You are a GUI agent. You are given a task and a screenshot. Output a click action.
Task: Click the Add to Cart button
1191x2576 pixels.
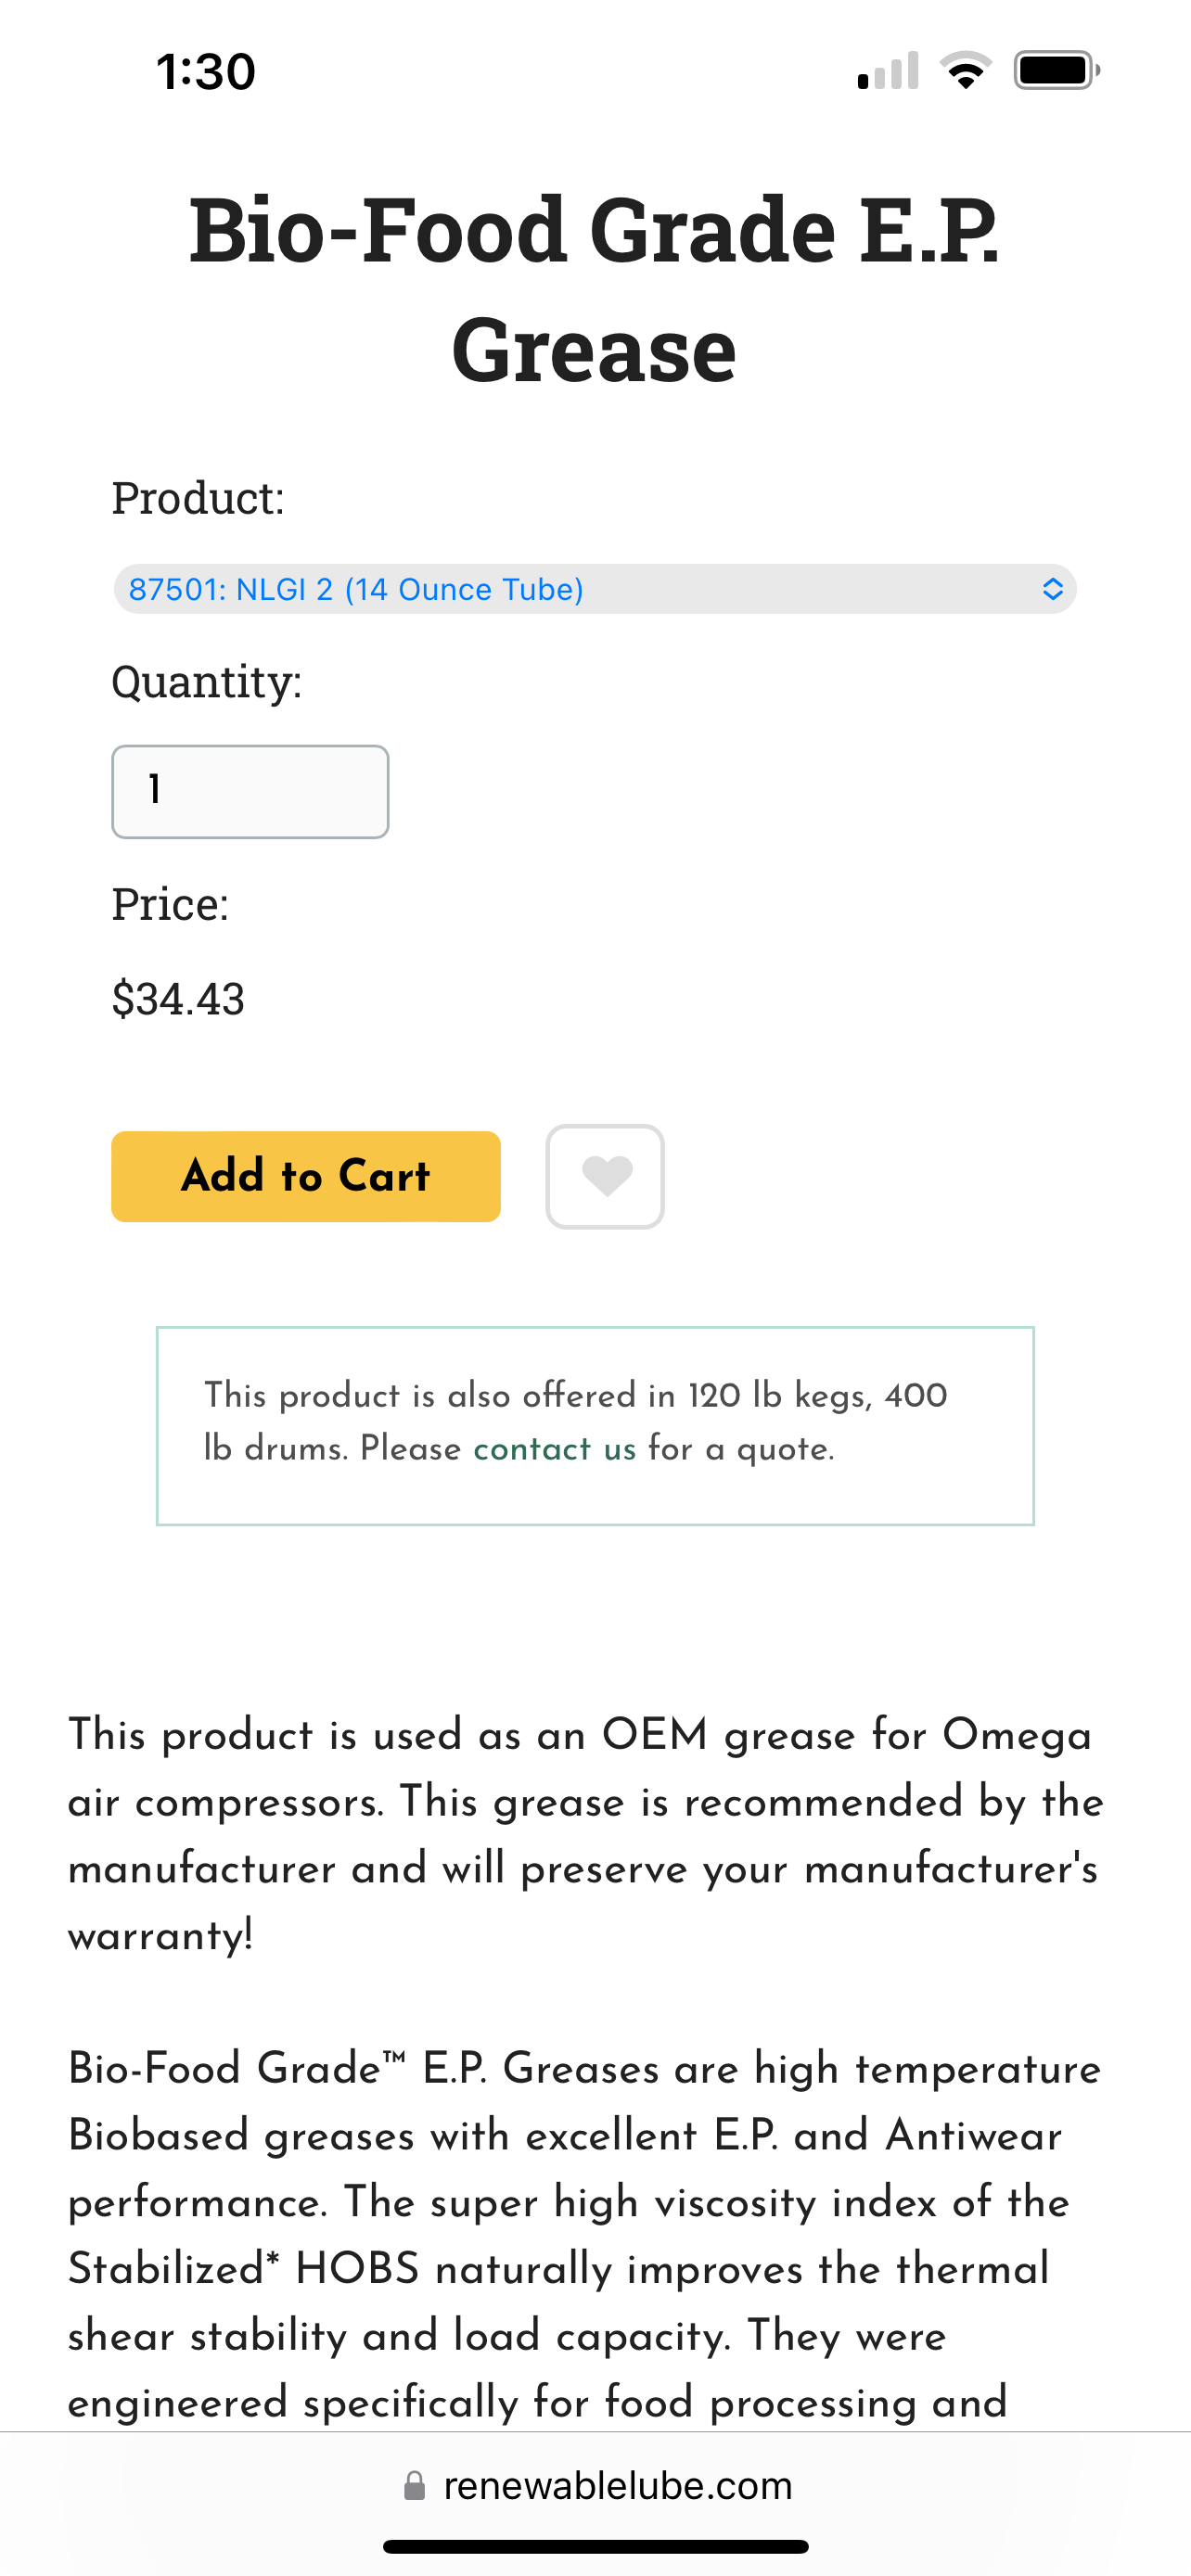coord(306,1176)
